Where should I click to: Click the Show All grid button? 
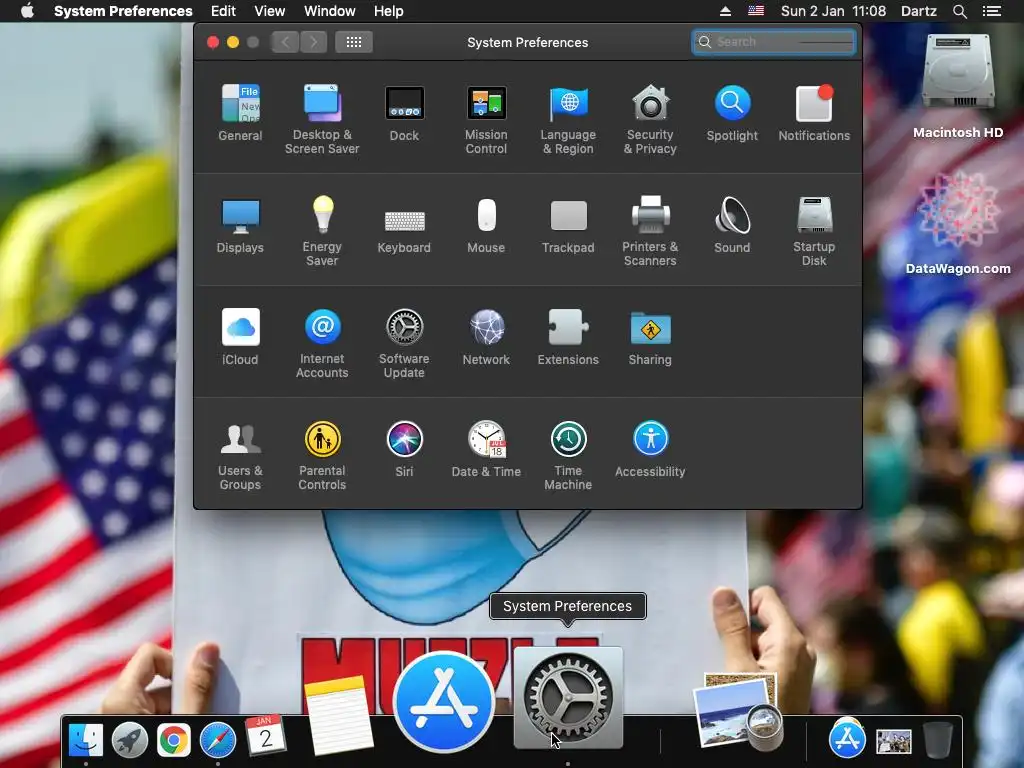[x=354, y=42]
